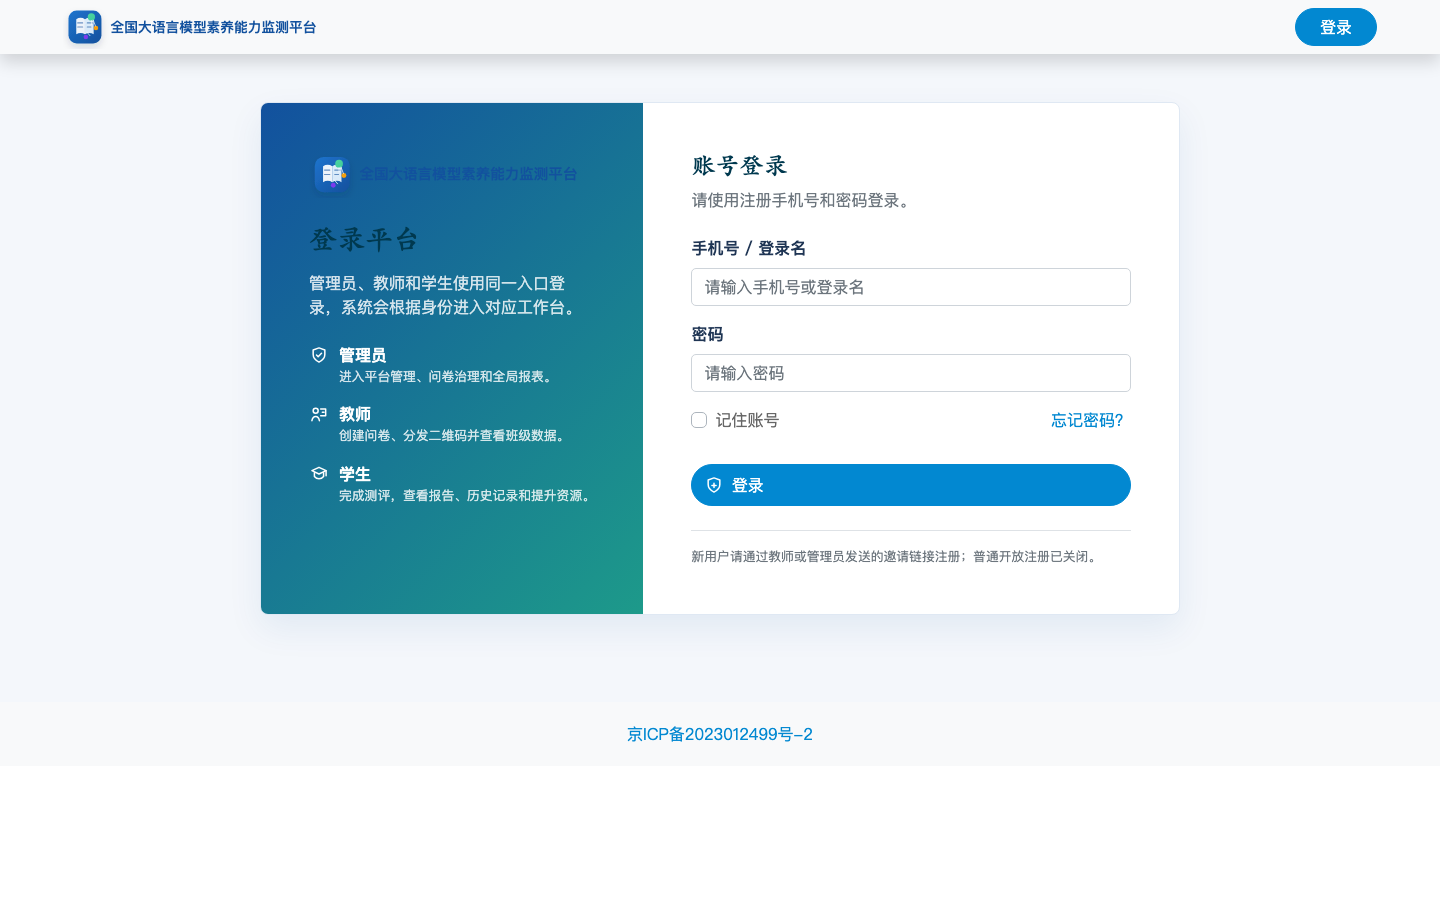Submit with the wide blue 登录 button
The height and width of the screenshot is (900, 1440).
click(x=911, y=485)
